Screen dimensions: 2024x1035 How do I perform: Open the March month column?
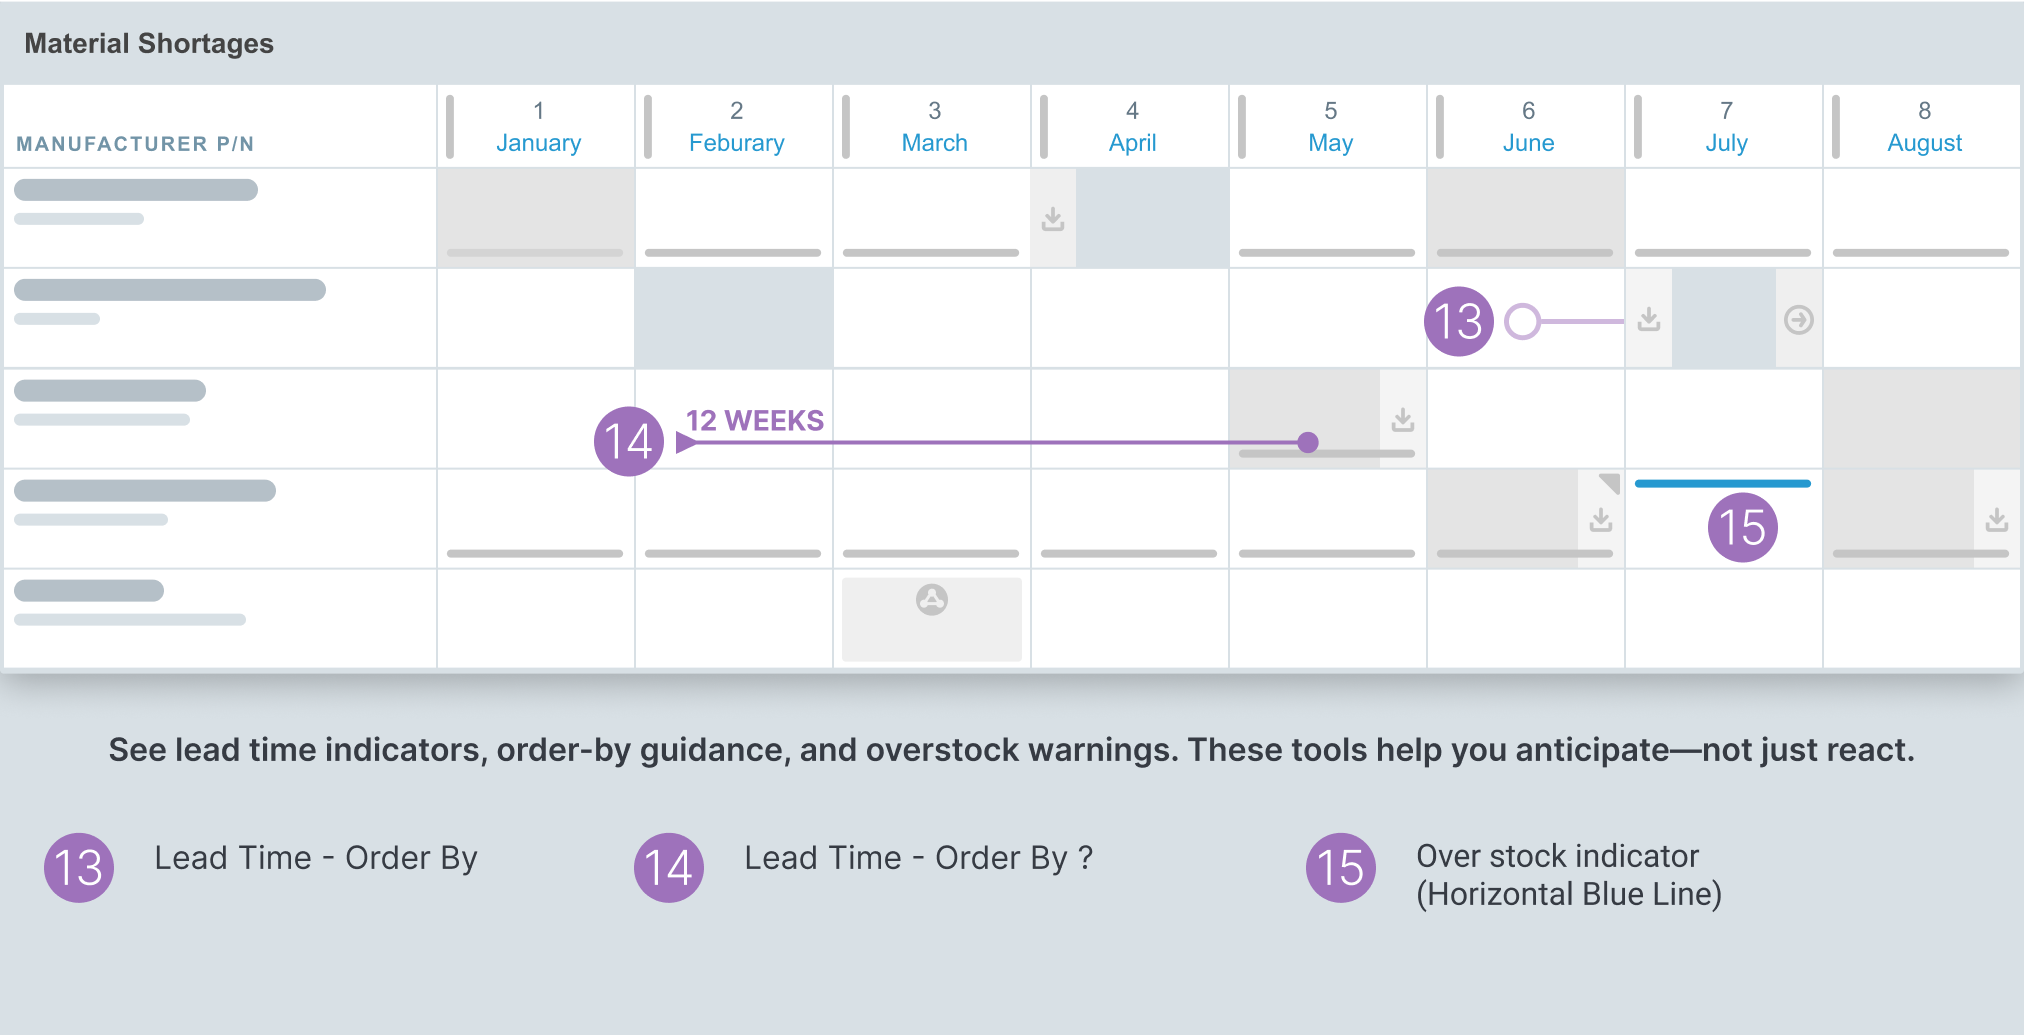(x=934, y=128)
